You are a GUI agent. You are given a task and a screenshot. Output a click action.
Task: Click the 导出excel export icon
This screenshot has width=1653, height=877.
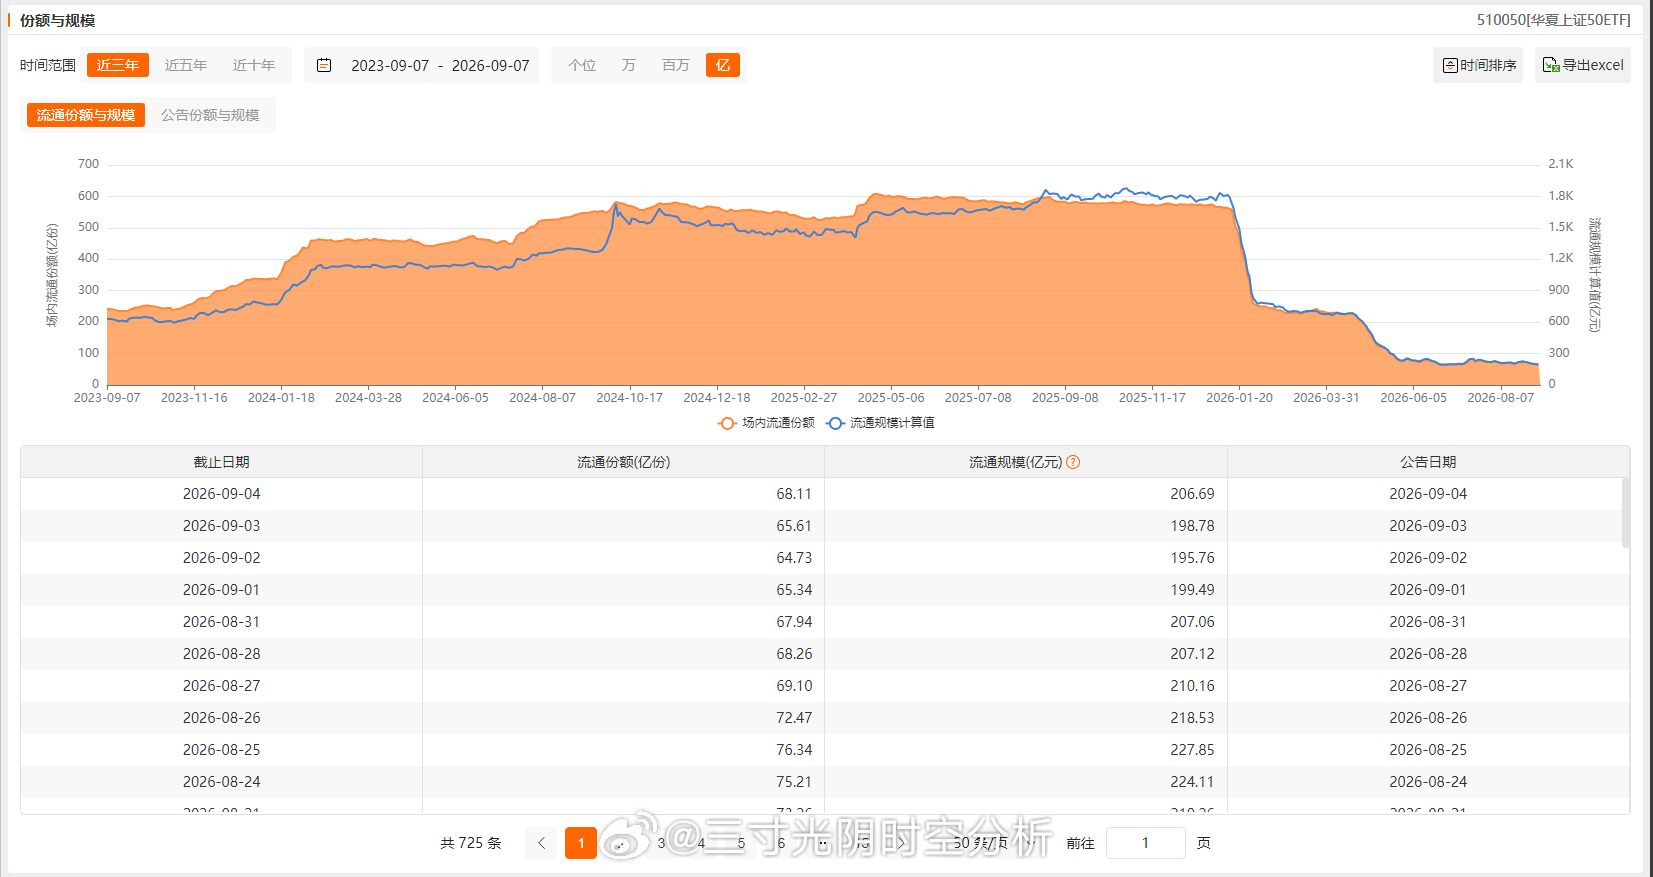(x=1551, y=65)
